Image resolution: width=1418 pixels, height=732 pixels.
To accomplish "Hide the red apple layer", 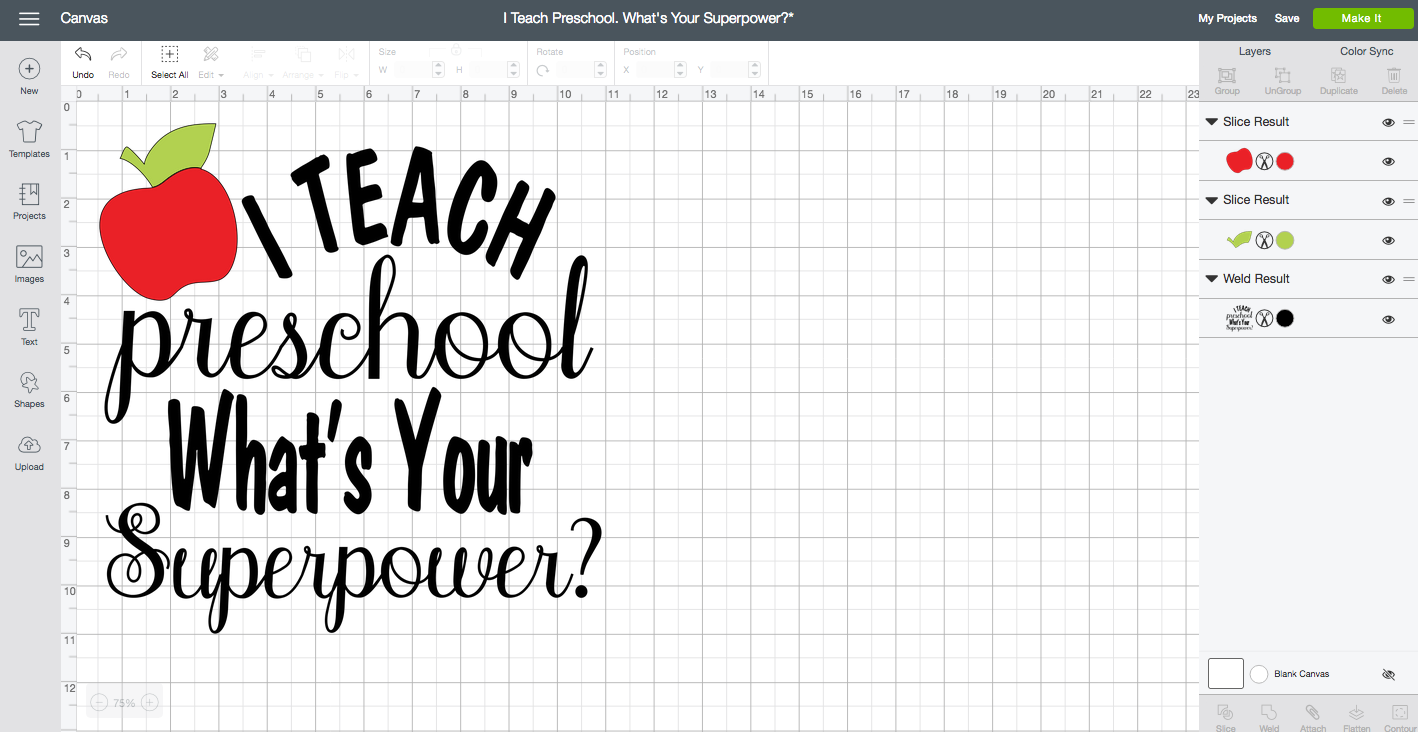I will click(1388, 161).
